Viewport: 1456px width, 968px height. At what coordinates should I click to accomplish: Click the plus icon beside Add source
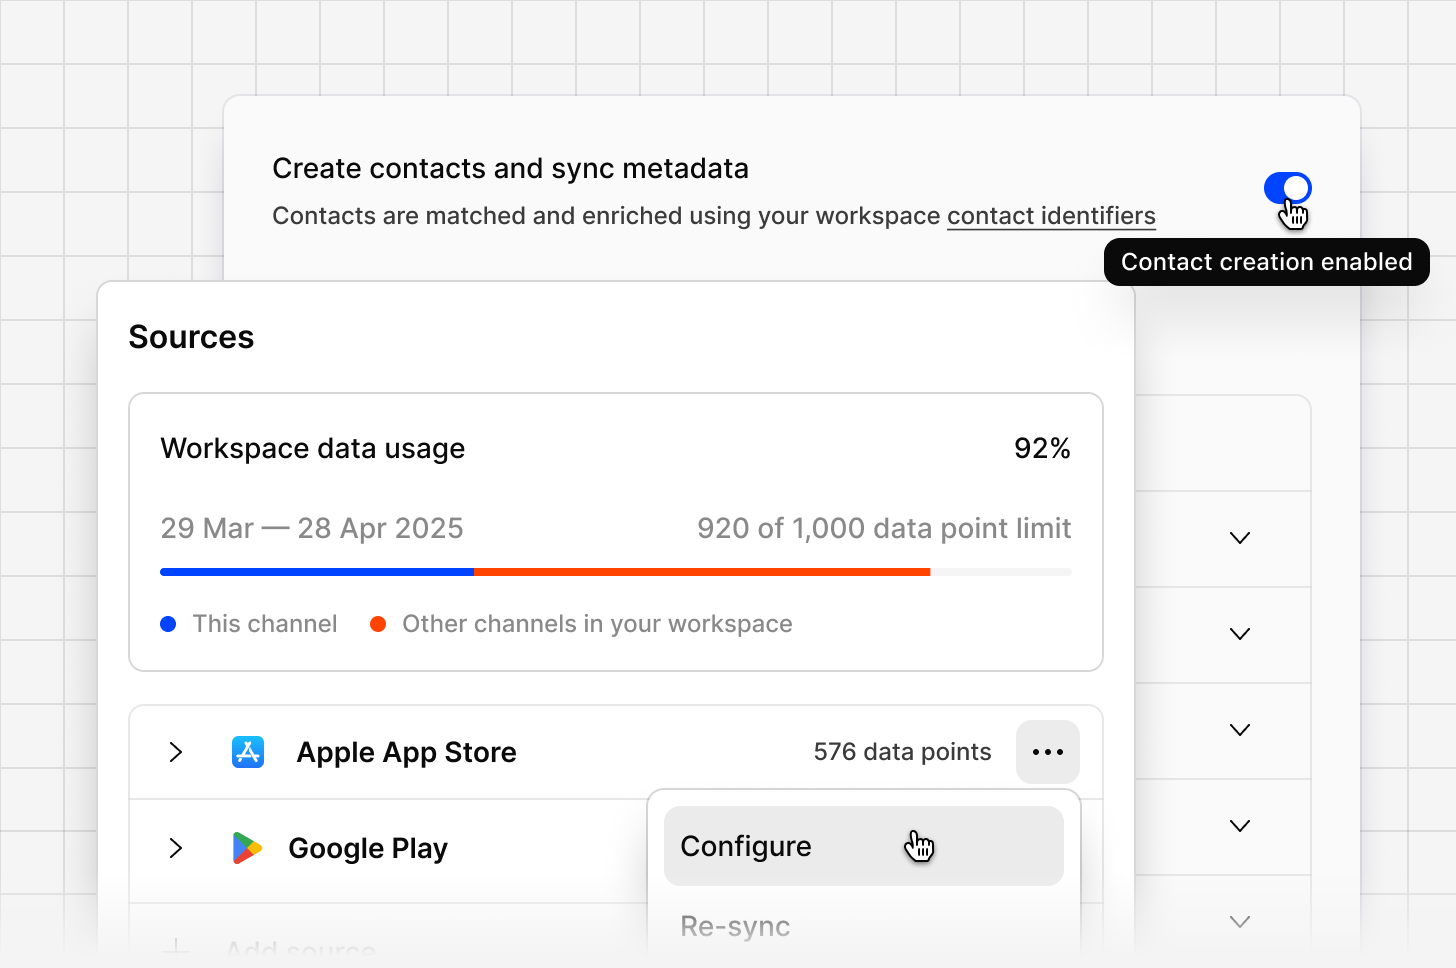pyautogui.click(x=176, y=948)
